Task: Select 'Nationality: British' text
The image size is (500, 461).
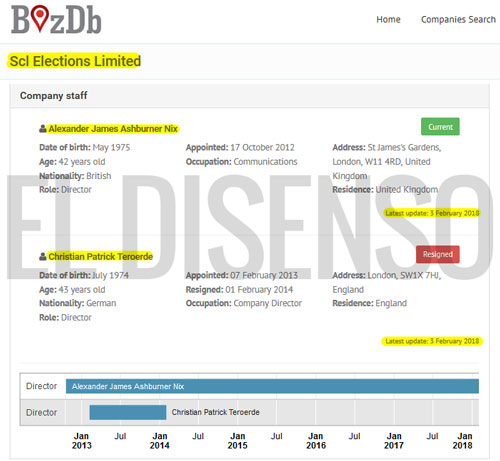Action: point(75,176)
